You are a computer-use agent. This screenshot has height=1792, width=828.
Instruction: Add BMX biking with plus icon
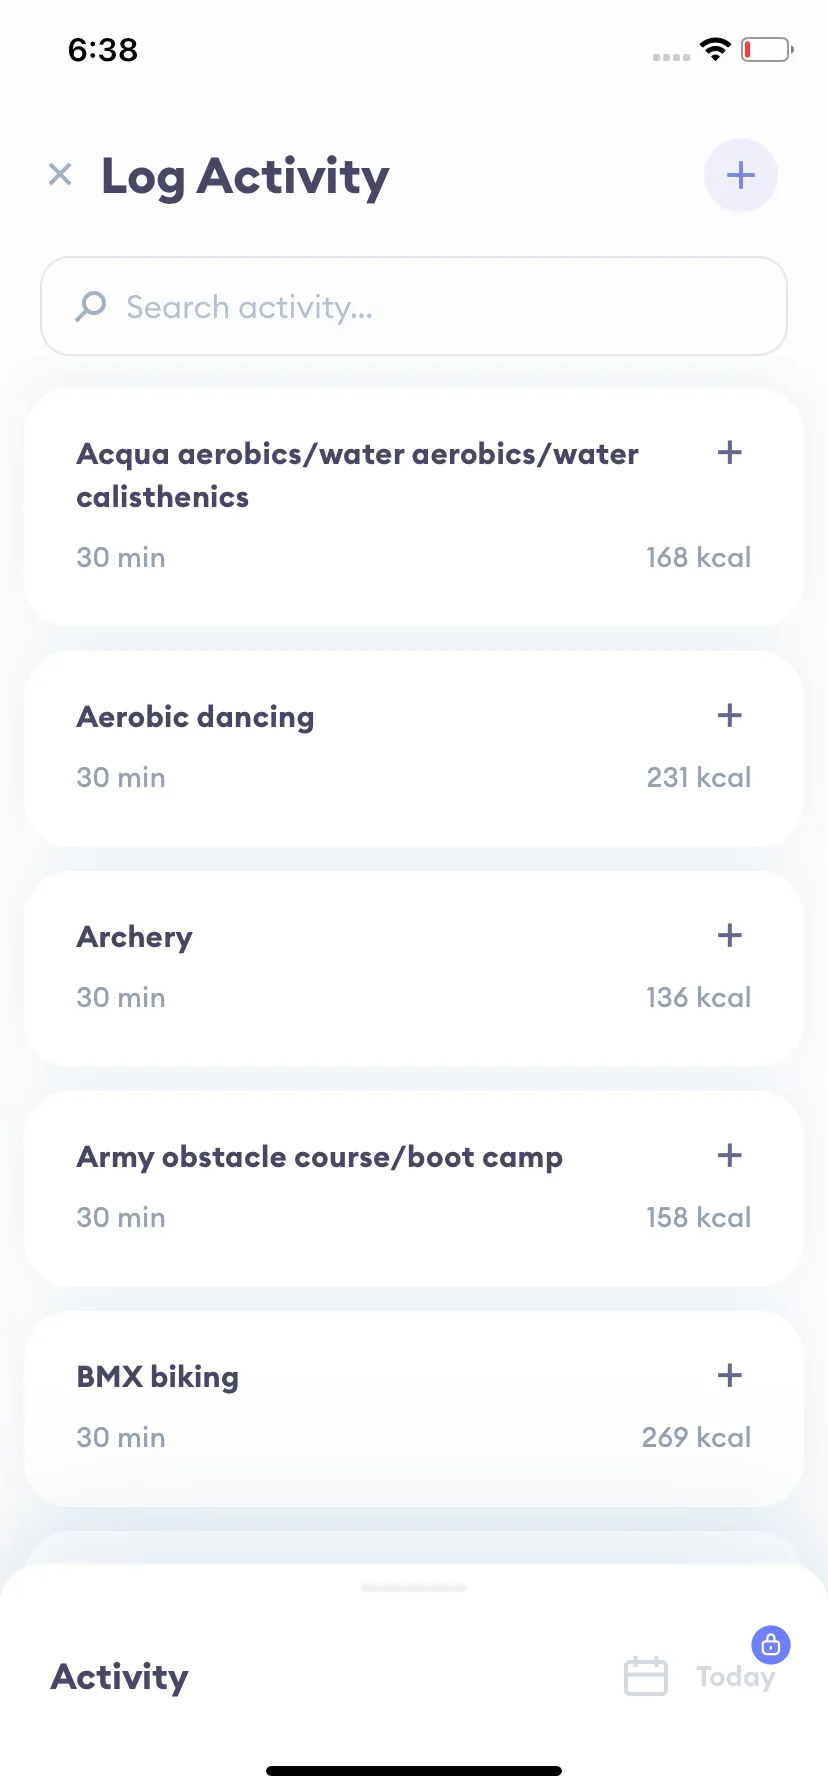(730, 1375)
